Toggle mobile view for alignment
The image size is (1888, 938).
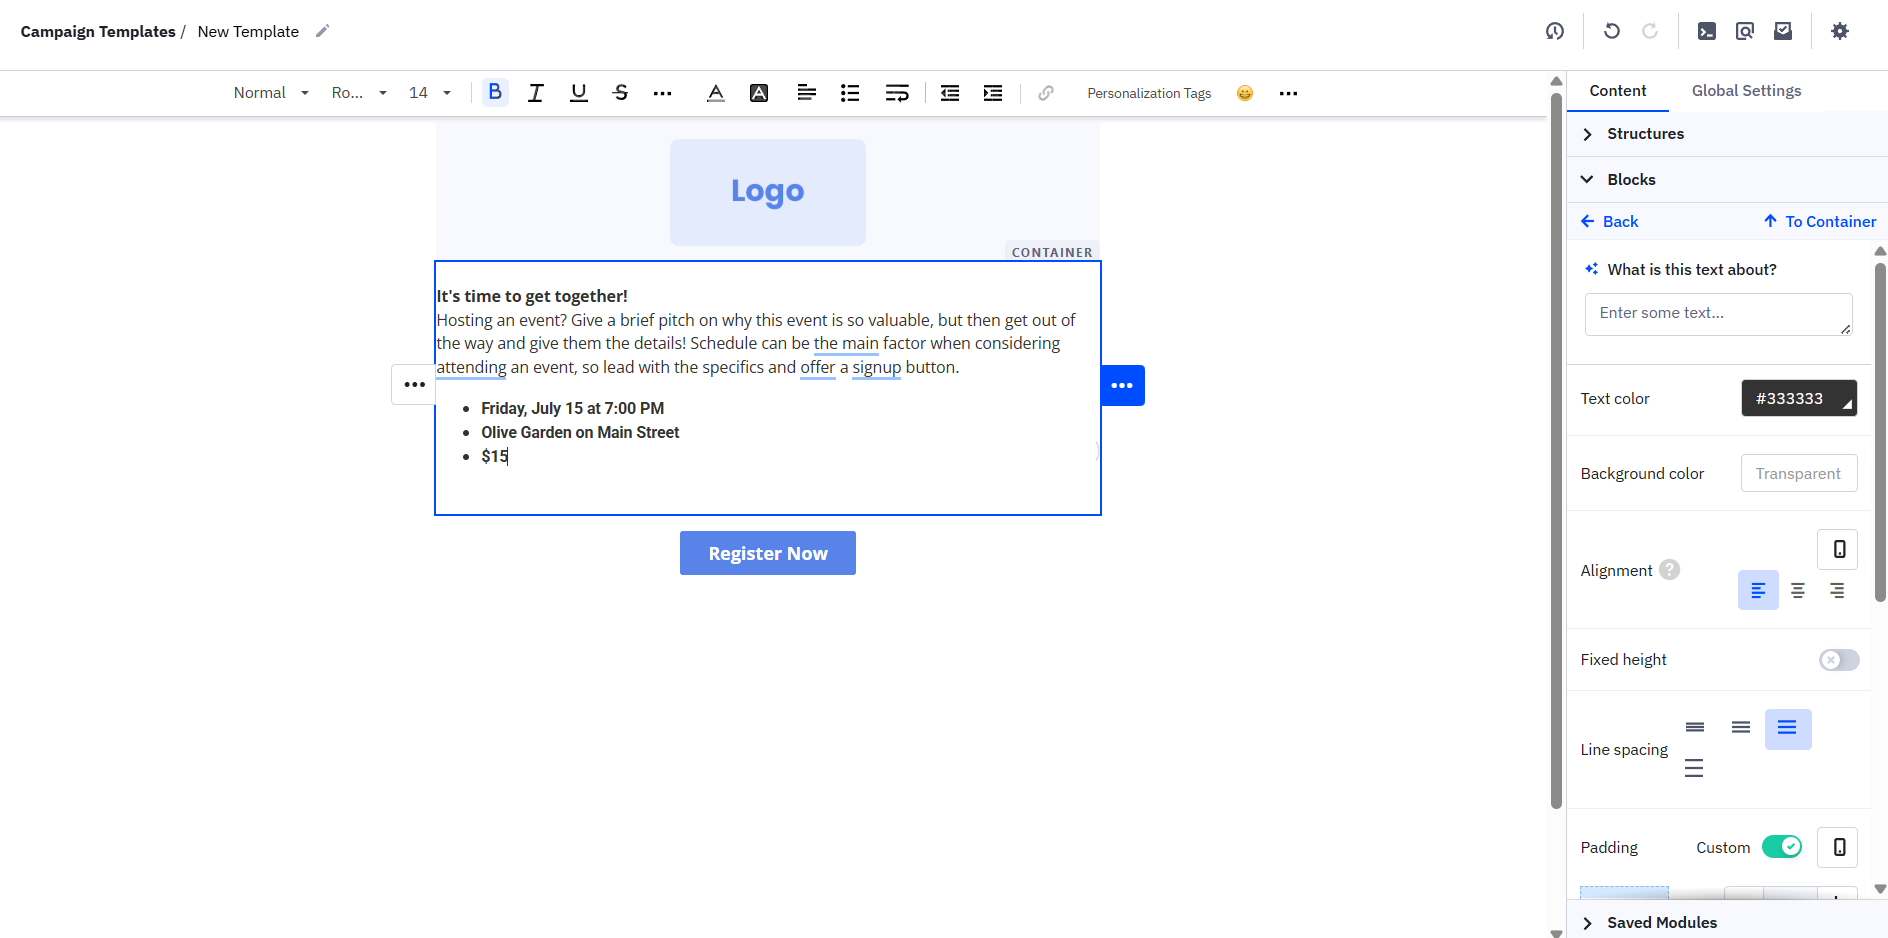[1838, 549]
